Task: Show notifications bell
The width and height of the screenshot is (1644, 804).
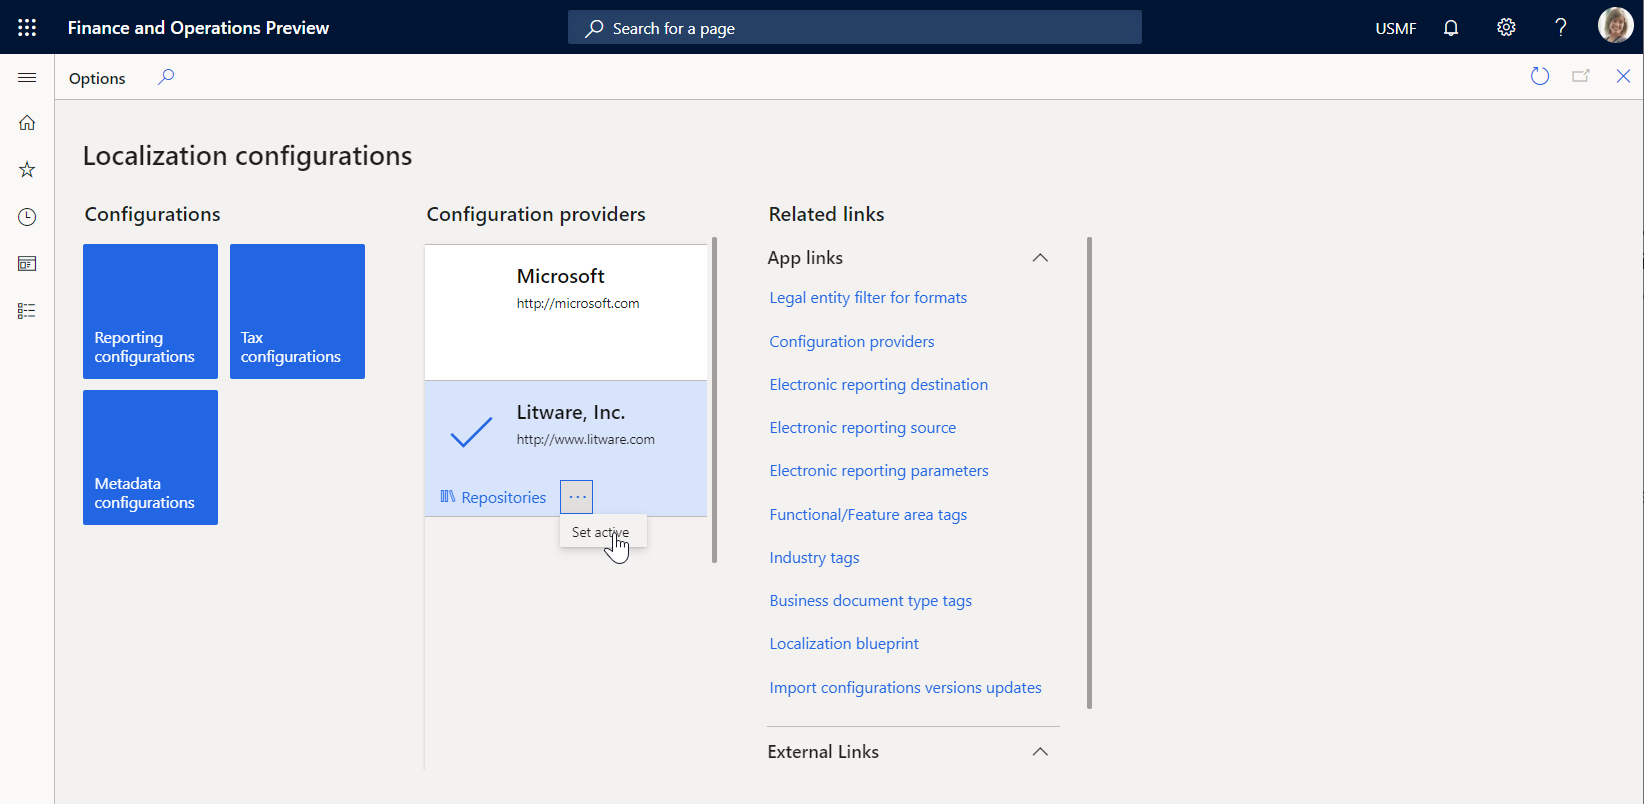Action: coord(1451,28)
